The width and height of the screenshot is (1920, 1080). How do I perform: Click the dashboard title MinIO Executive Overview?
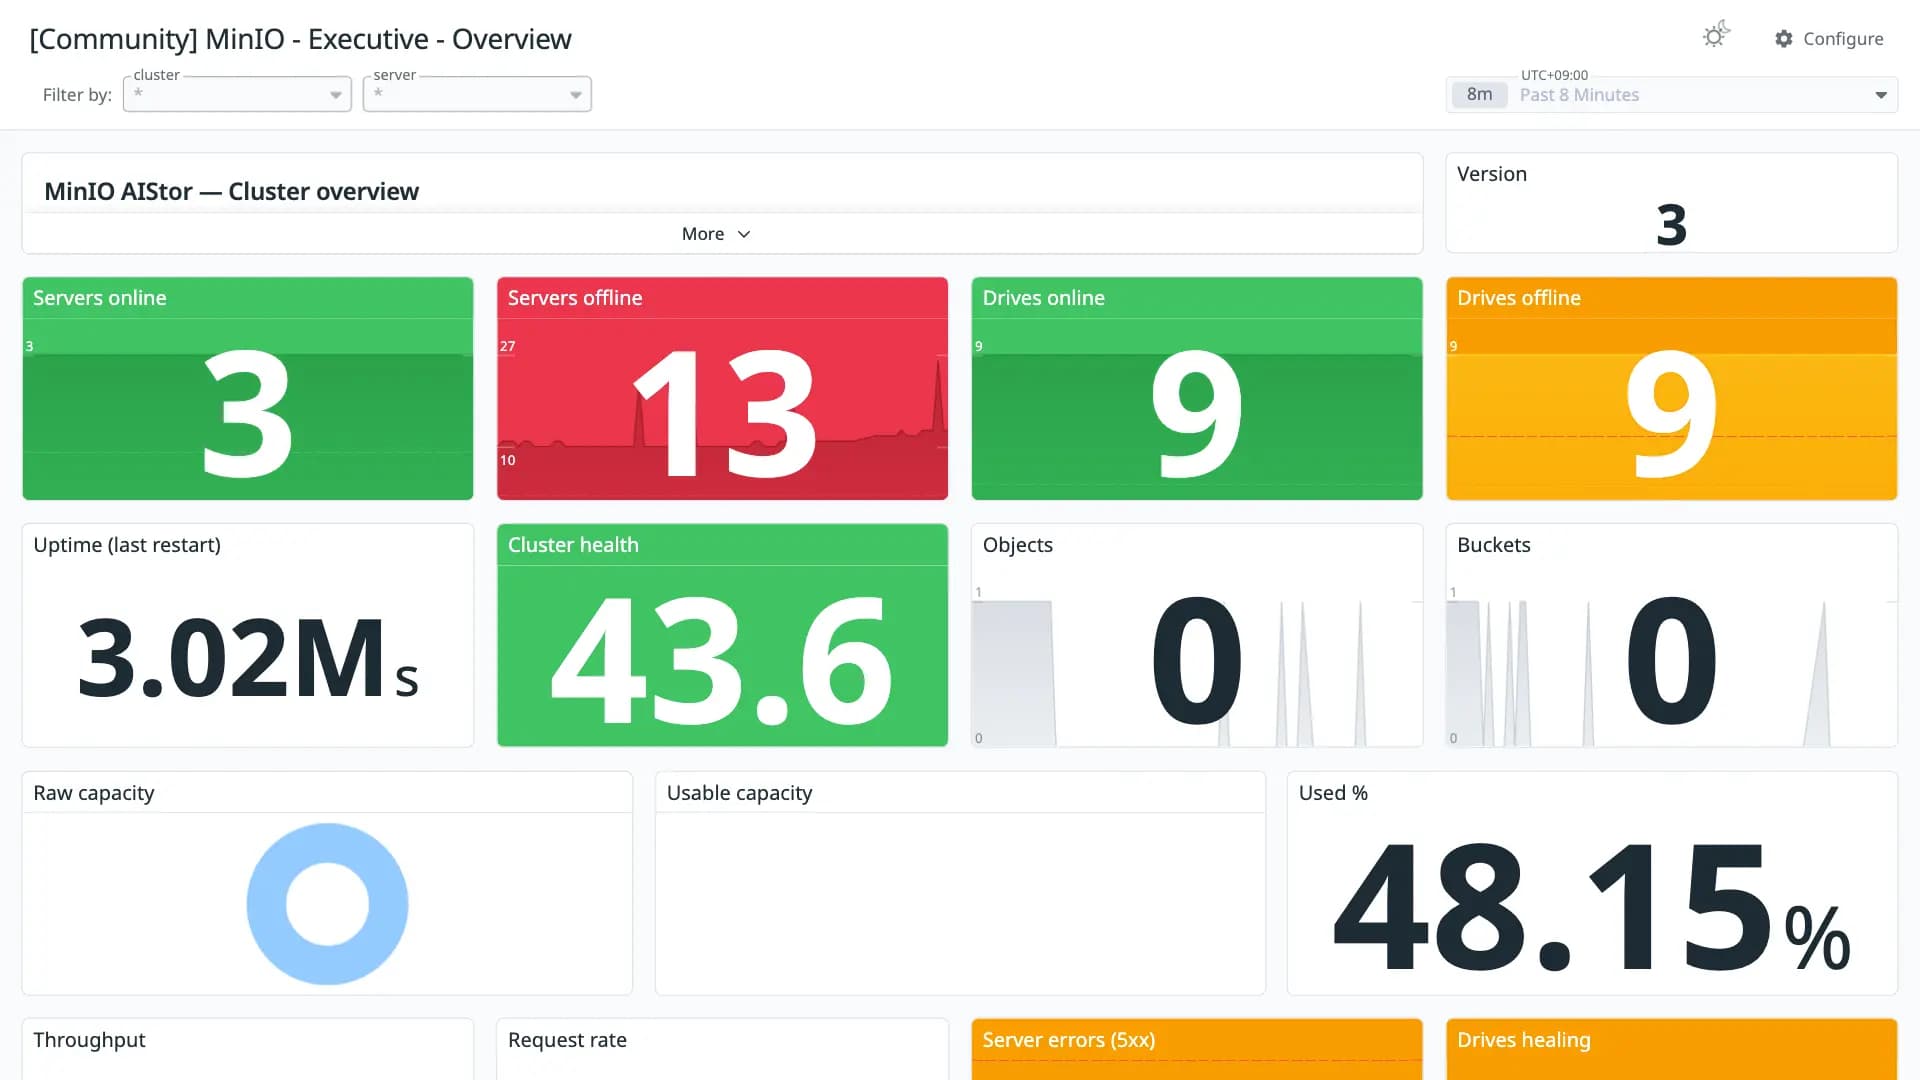(x=300, y=39)
